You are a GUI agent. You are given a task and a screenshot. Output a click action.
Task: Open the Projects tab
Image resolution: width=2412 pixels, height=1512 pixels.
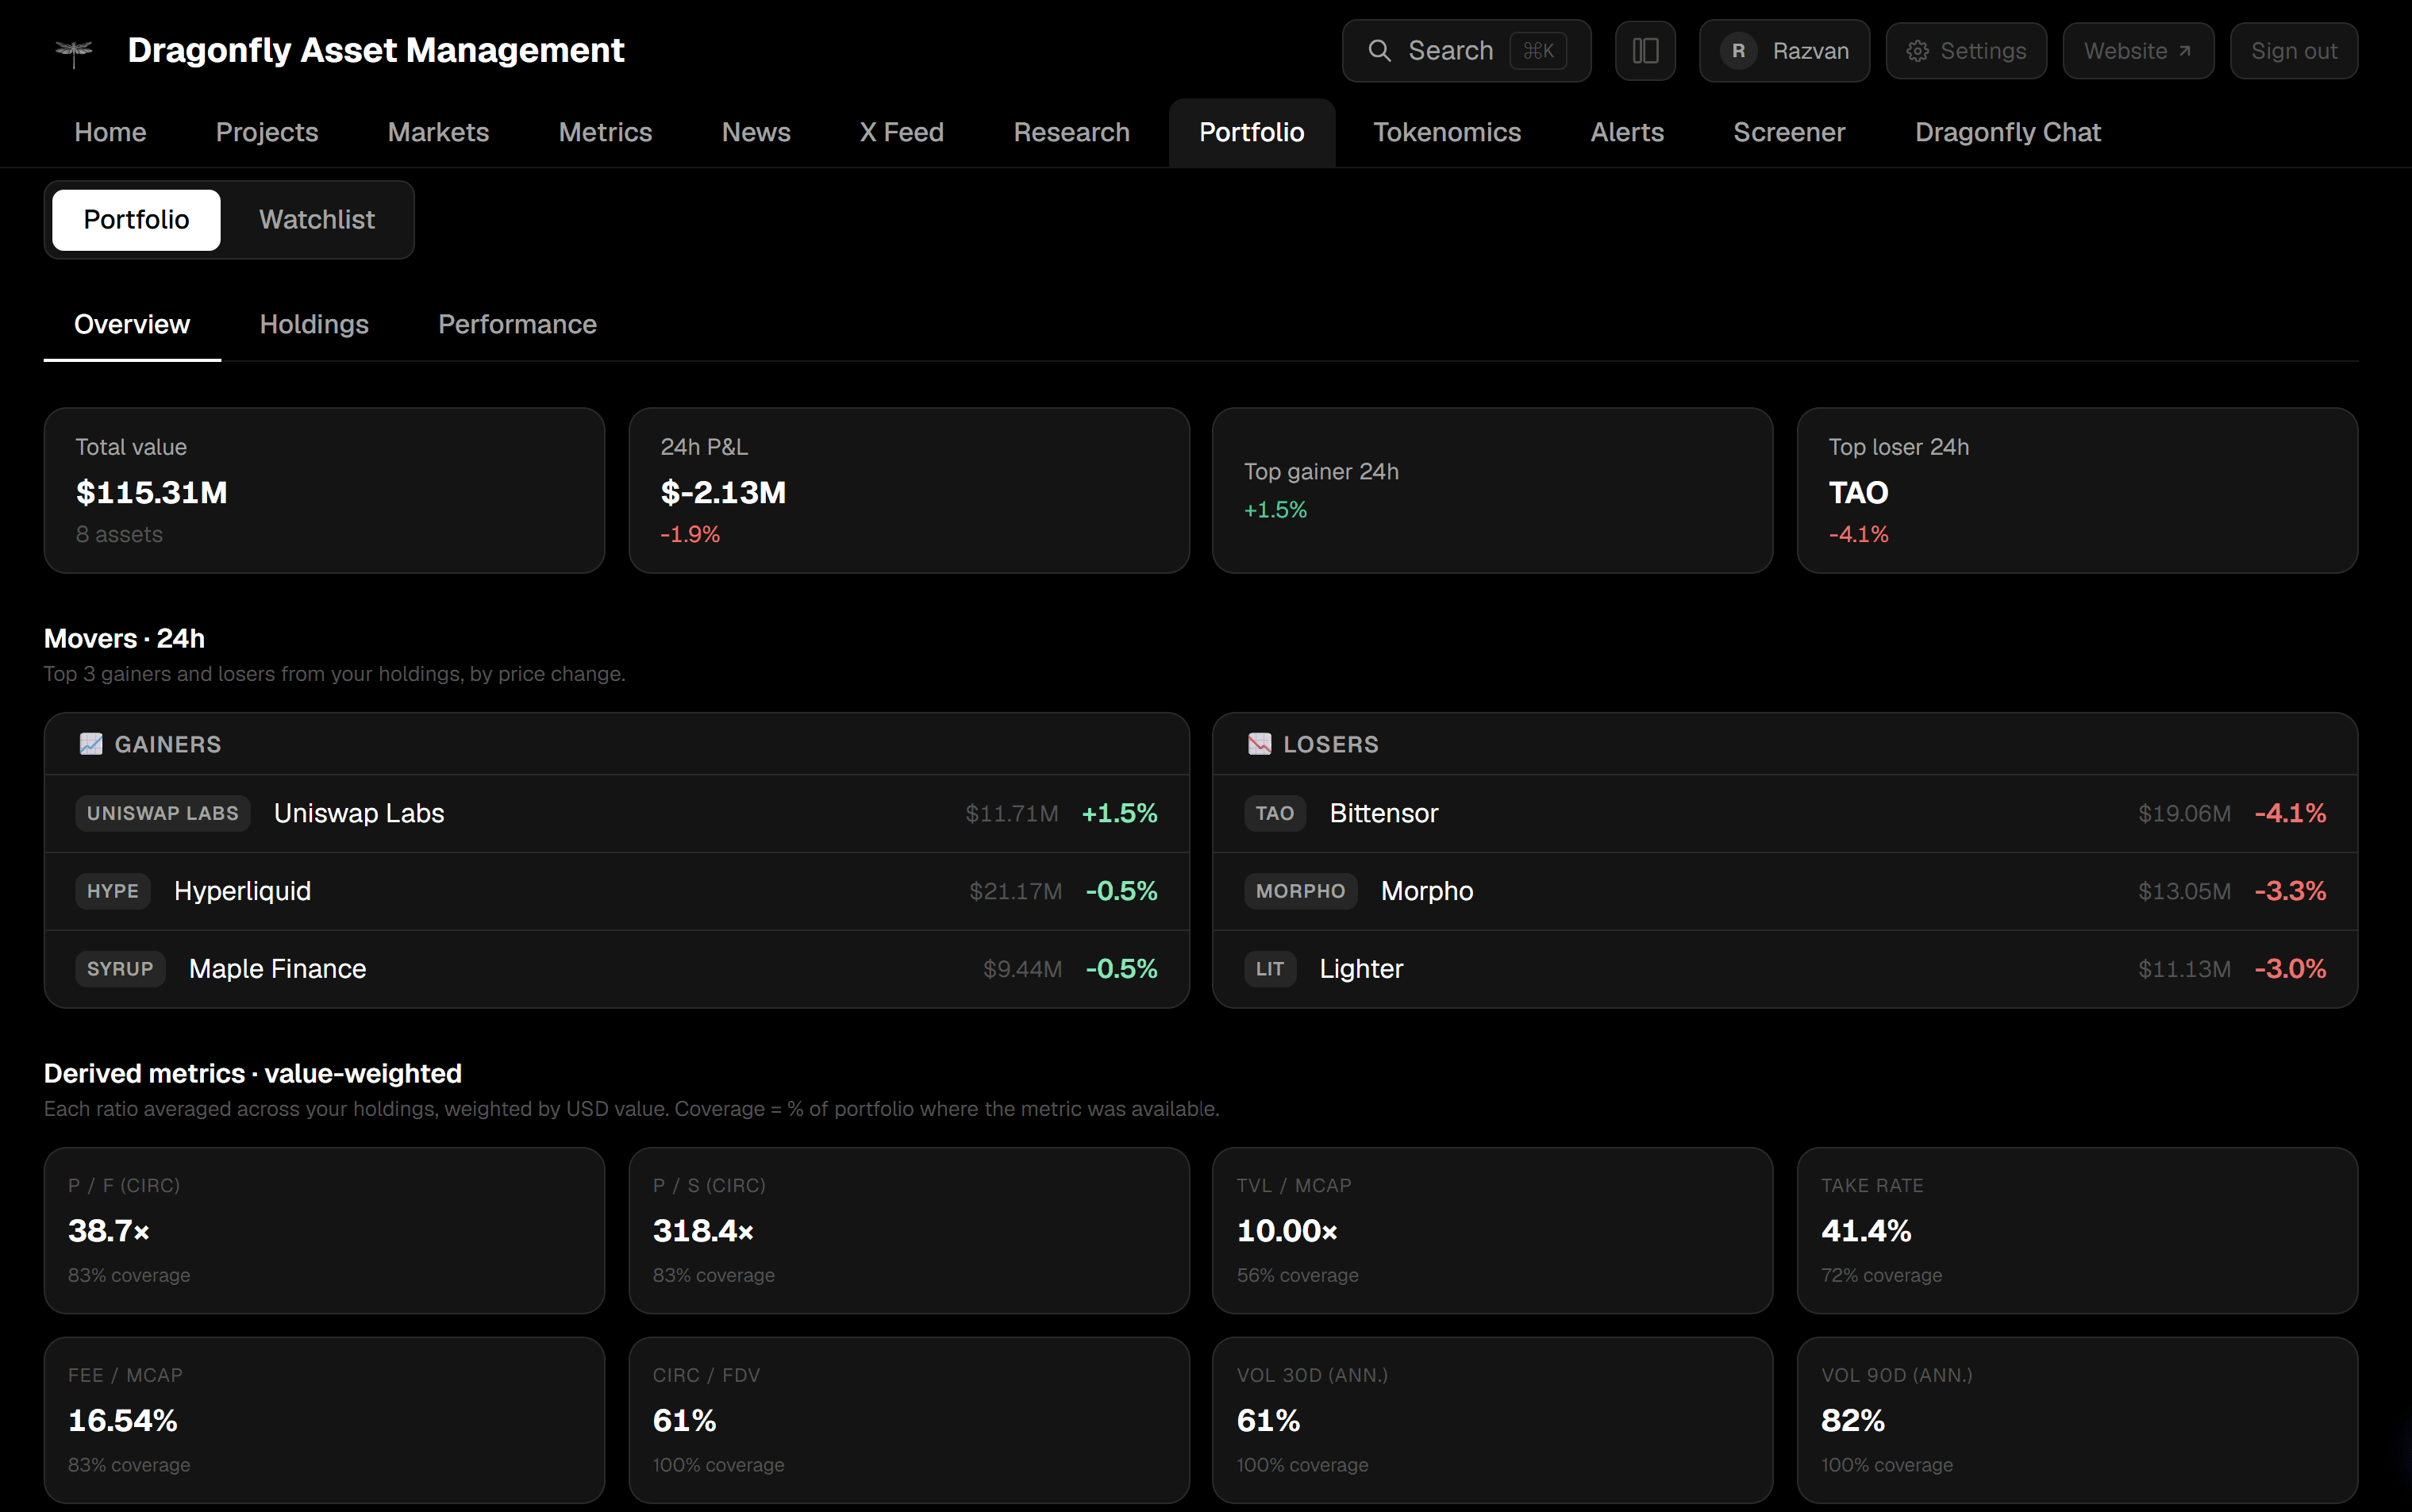(x=267, y=132)
